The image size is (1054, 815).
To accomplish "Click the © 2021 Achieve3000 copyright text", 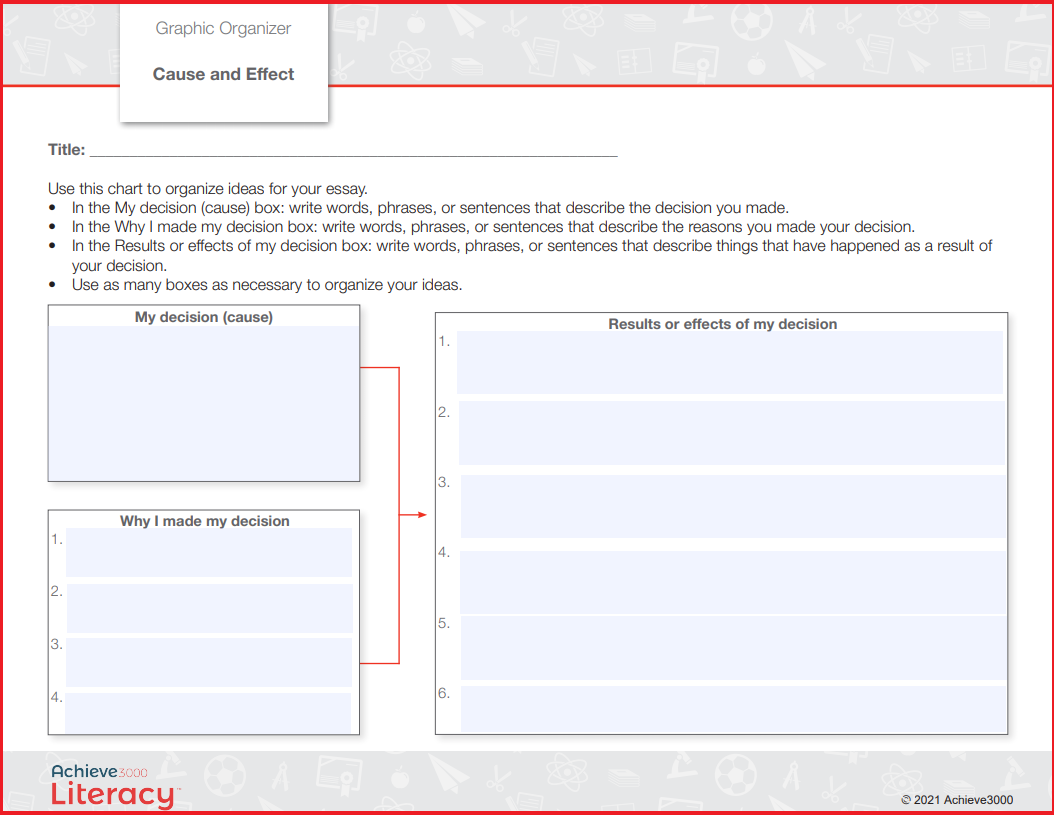I will (x=957, y=800).
